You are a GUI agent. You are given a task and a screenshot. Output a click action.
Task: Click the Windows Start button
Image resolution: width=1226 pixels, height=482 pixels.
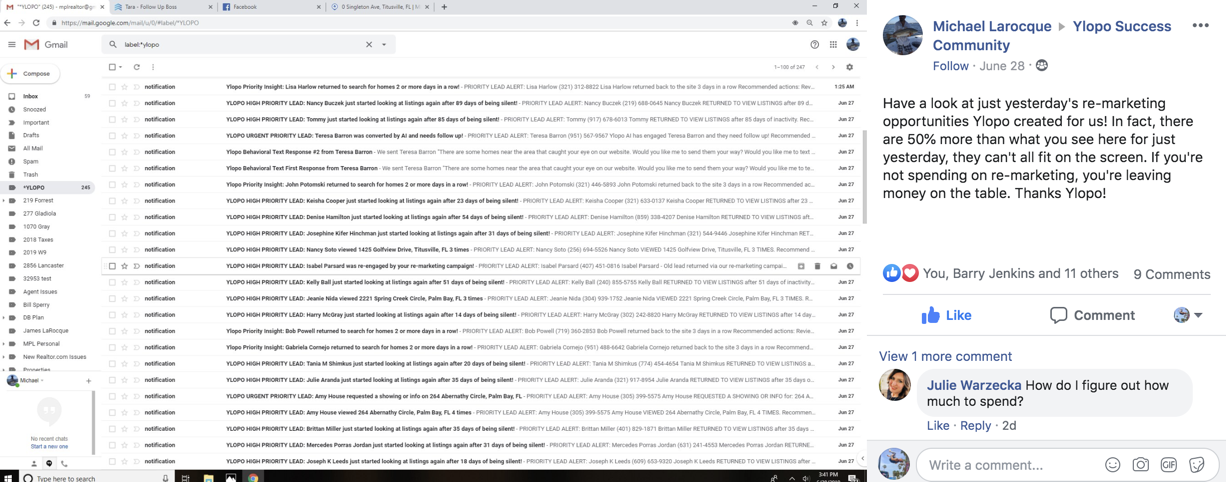[8, 478]
